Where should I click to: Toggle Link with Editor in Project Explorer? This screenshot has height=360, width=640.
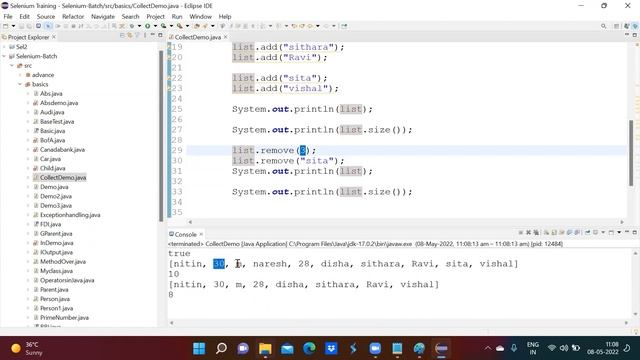coord(130,36)
